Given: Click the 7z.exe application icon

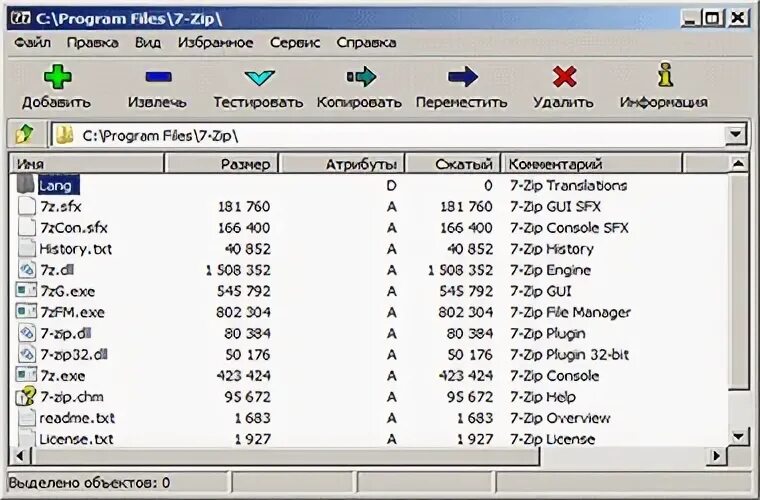Looking at the screenshot, I should tap(26, 375).
